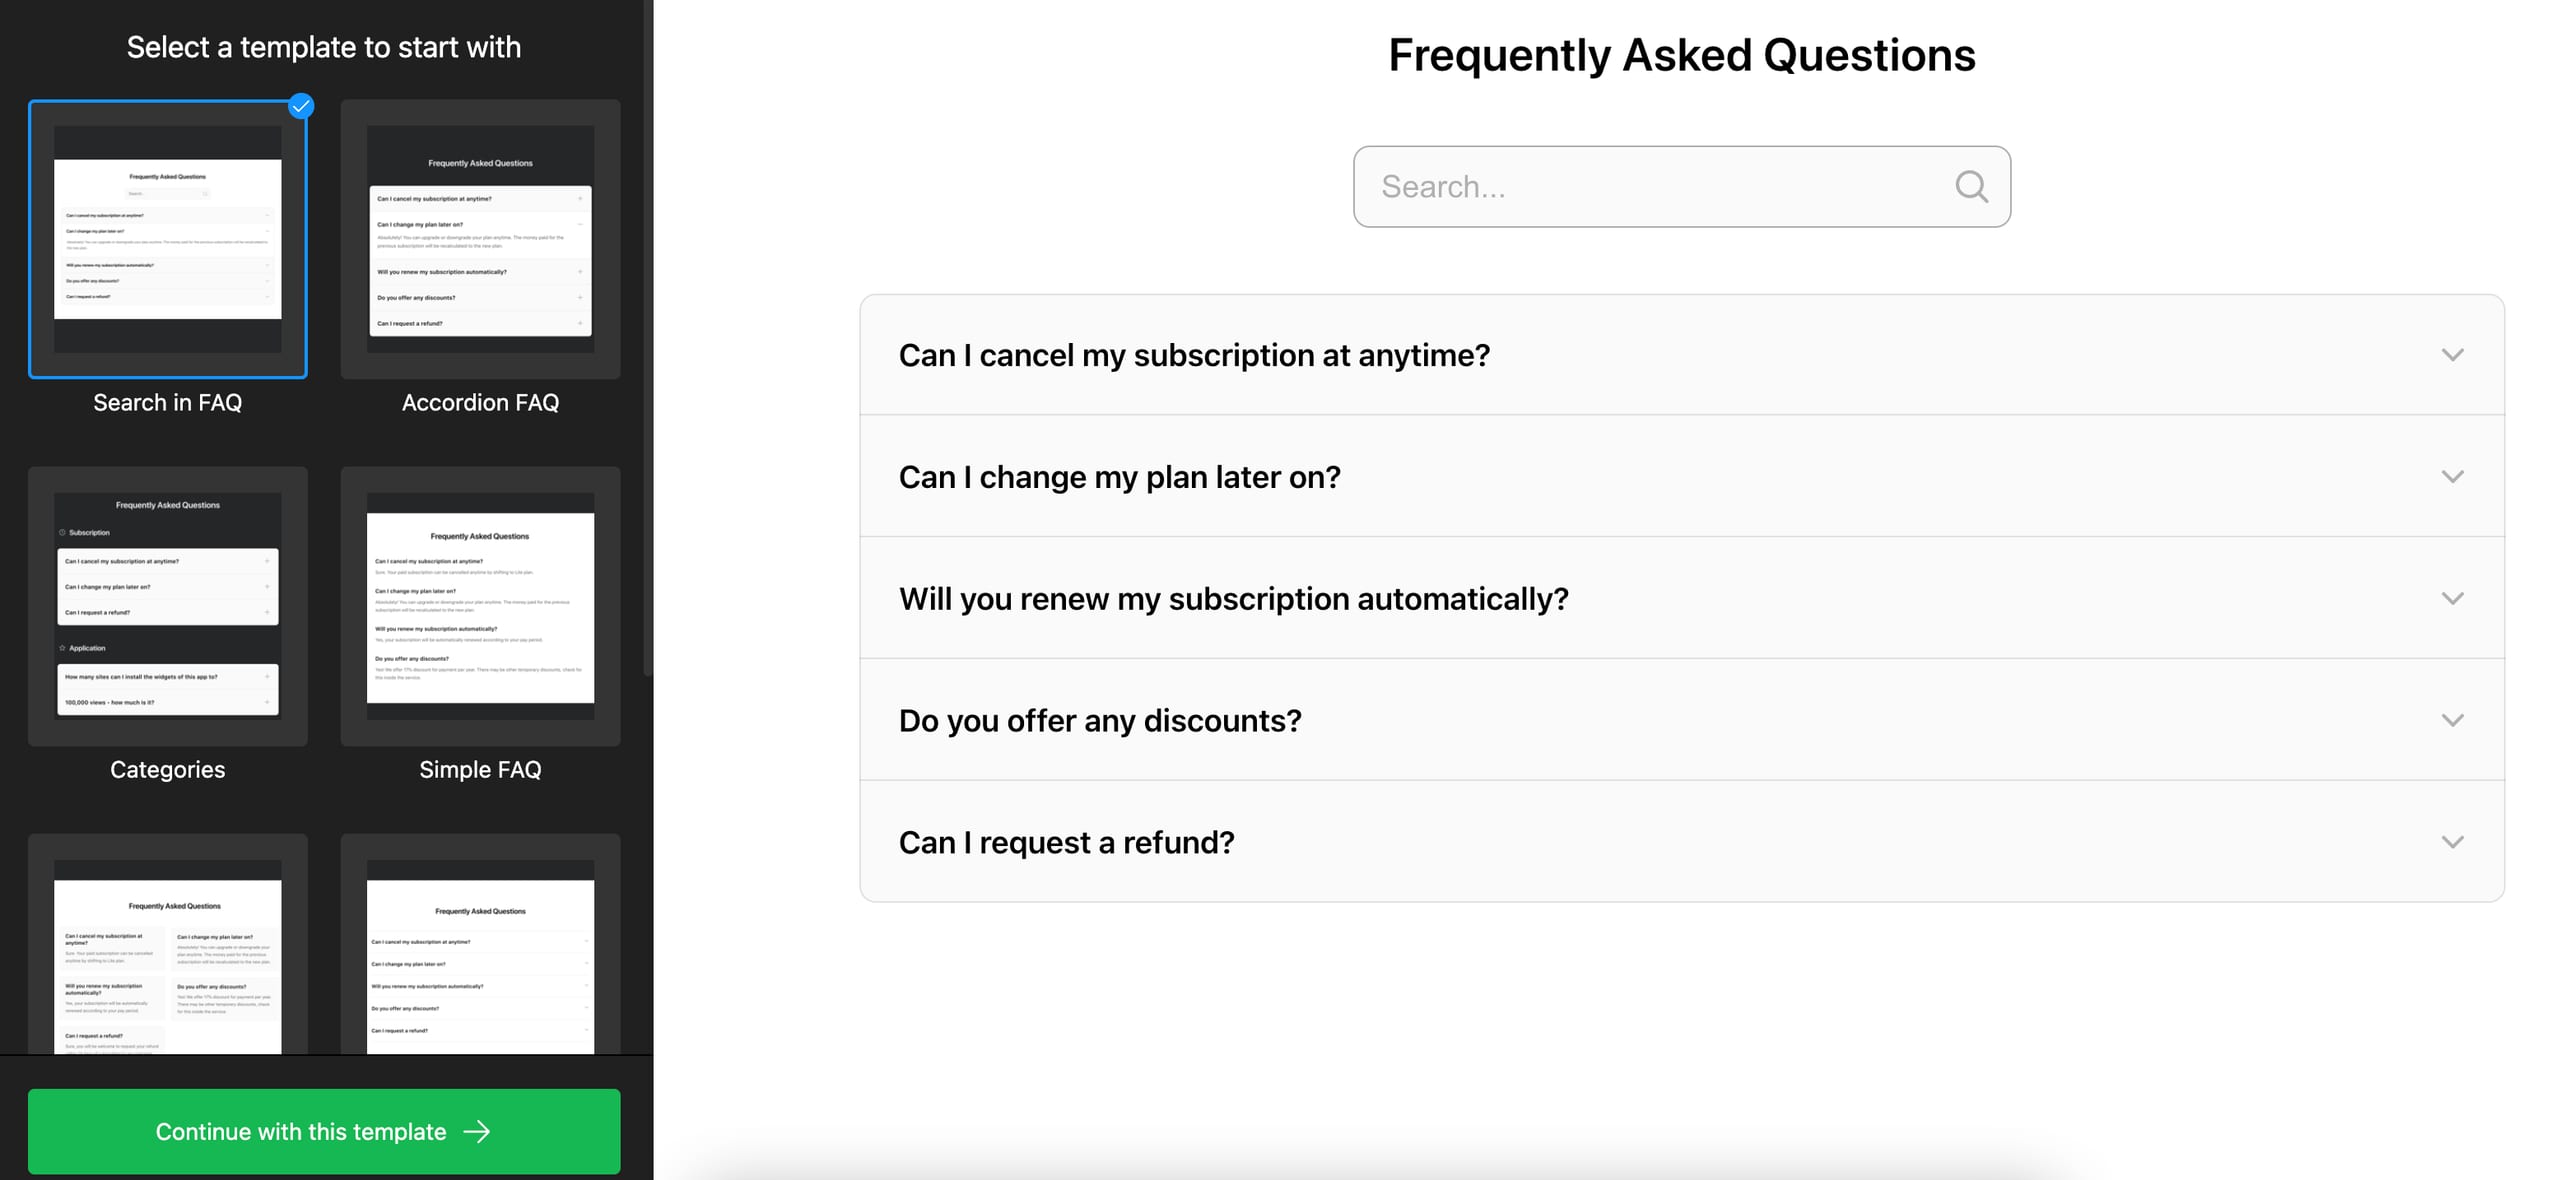Choose the Categories template thumbnail

[168, 606]
